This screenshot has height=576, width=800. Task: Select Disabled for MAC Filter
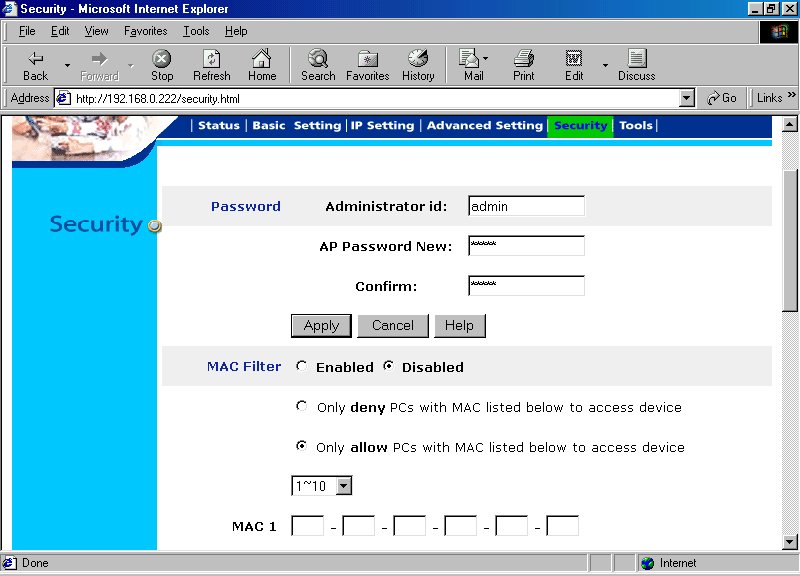389,367
